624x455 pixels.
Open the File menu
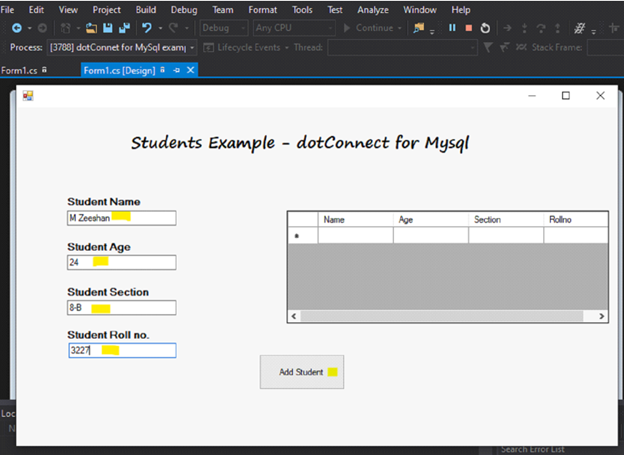(x=7, y=10)
